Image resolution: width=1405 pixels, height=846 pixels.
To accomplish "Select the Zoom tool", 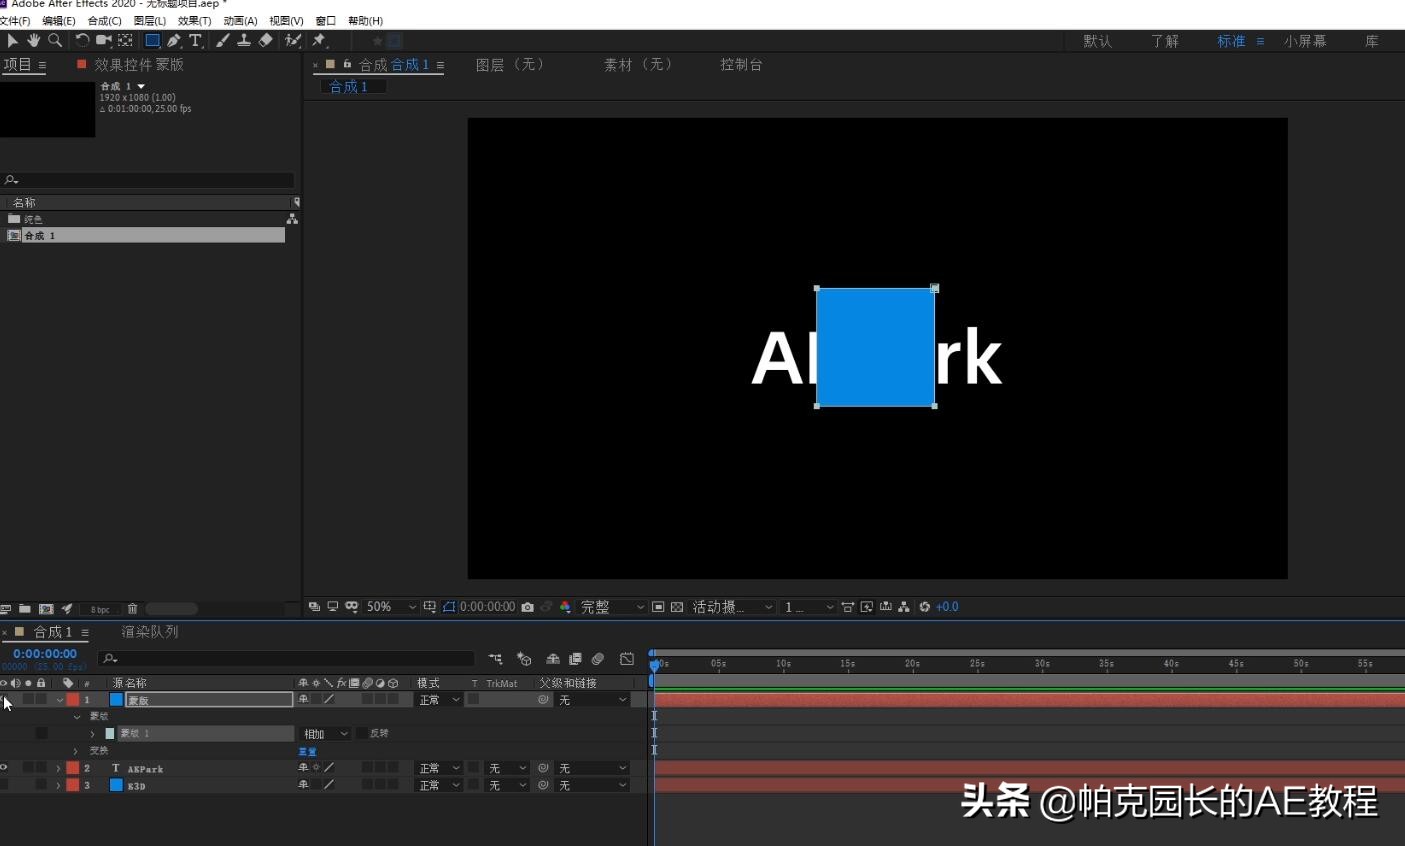I will 55,40.
